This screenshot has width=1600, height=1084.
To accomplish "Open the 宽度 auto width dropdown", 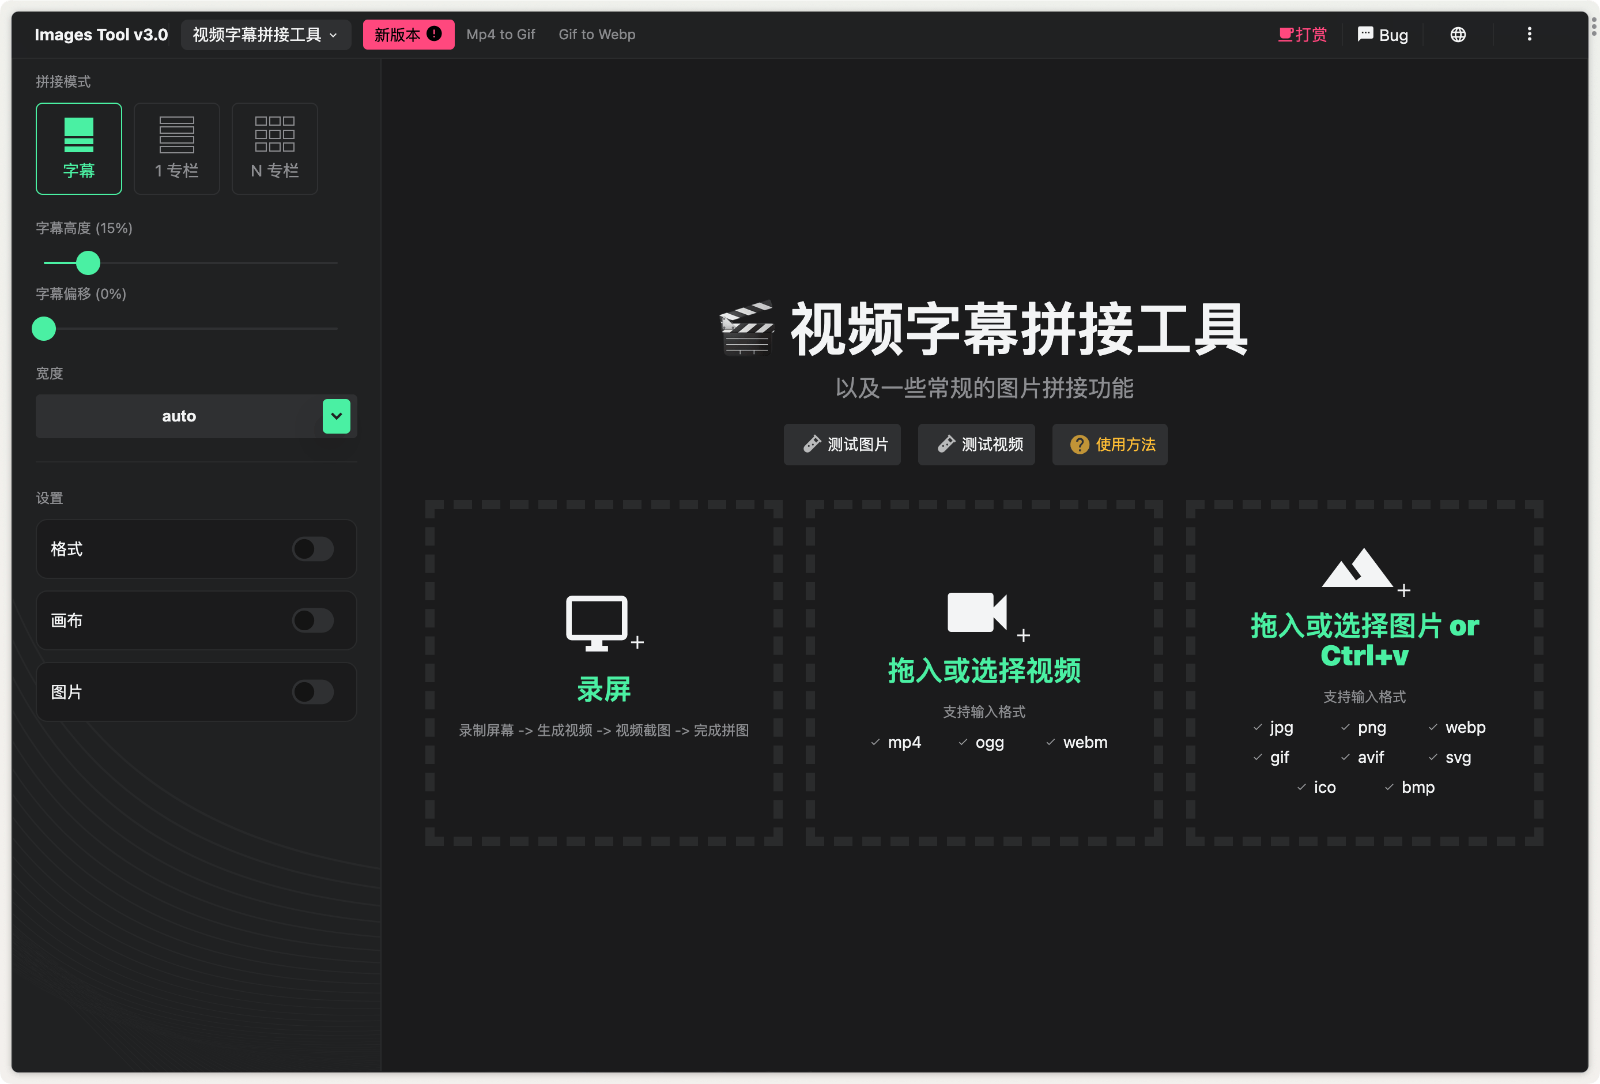I will pyautogui.click(x=336, y=416).
